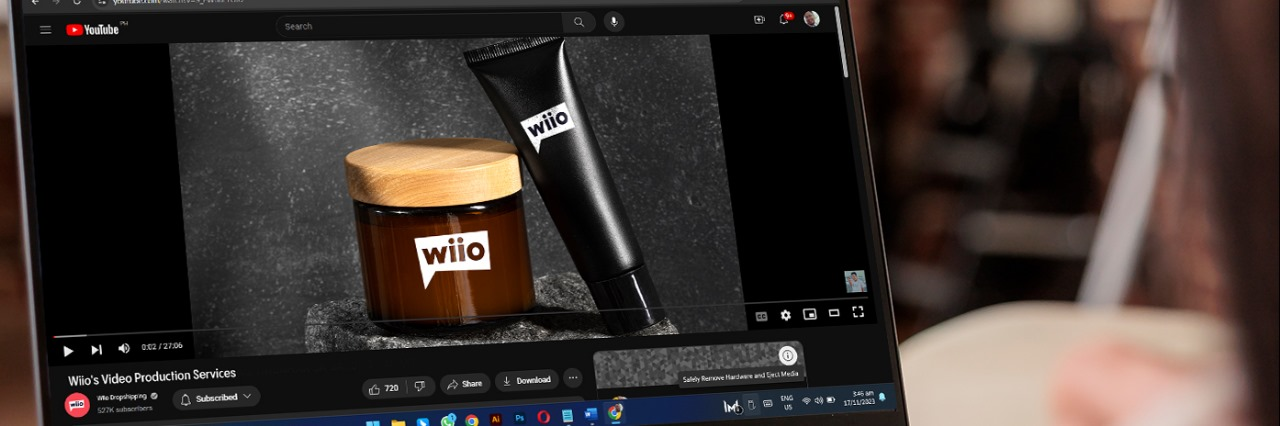Click the Download button
The height and width of the screenshot is (426, 1280).
526,380
